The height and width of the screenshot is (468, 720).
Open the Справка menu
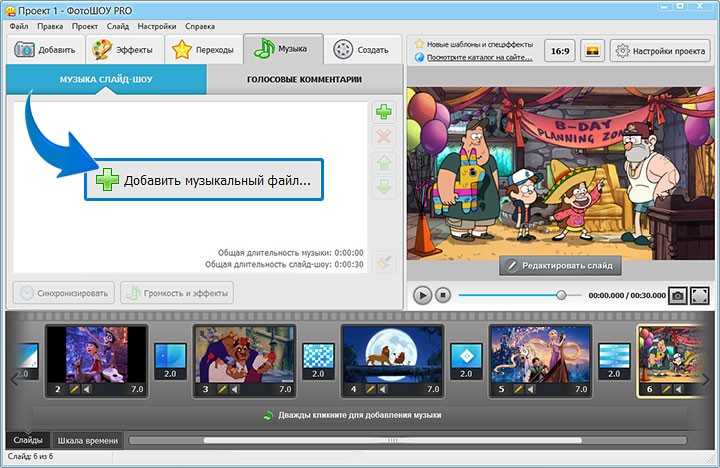[x=200, y=26]
